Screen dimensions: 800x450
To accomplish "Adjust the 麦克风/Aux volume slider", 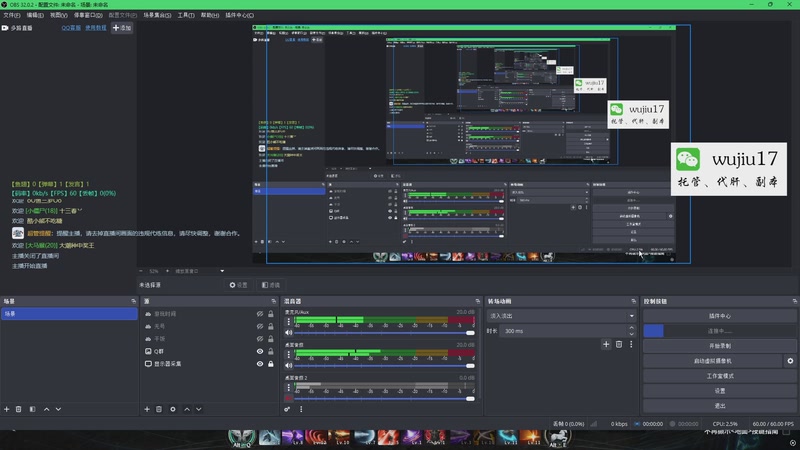I will pos(385,333).
